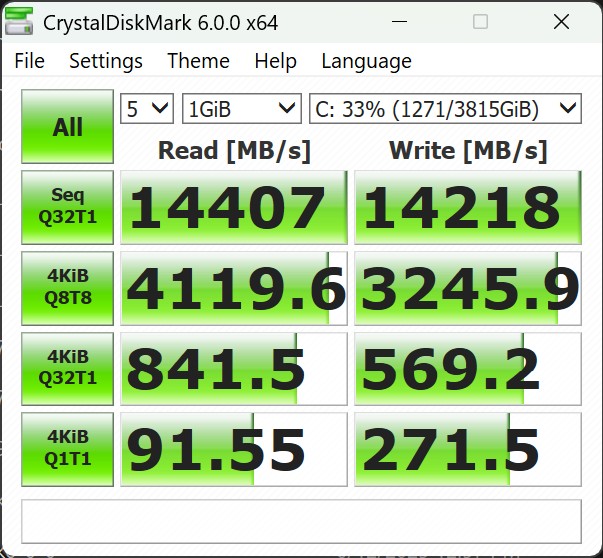The width and height of the screenshot is (603, 558).
Task: Open the test size dropdown showing 1GiB
Action: pyautogui.click(x=242, y=108)
